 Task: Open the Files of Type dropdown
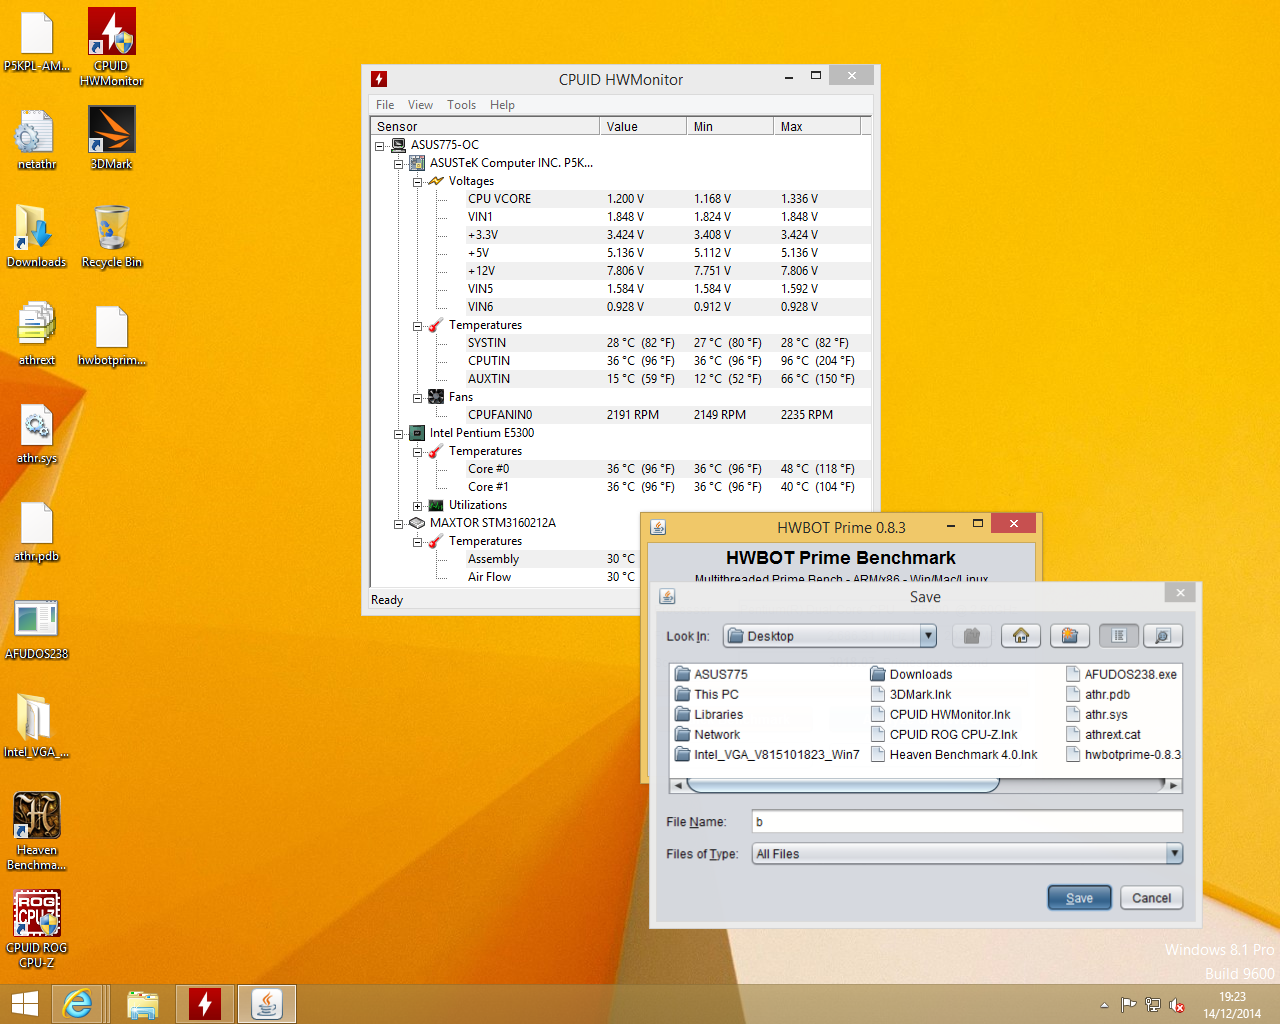tap(967, 854)
